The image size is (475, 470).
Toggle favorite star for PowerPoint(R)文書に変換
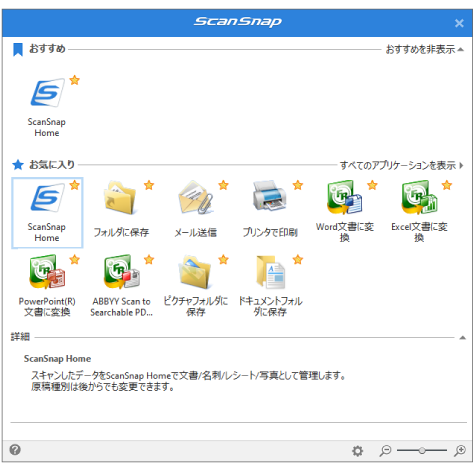pos(75,259)
